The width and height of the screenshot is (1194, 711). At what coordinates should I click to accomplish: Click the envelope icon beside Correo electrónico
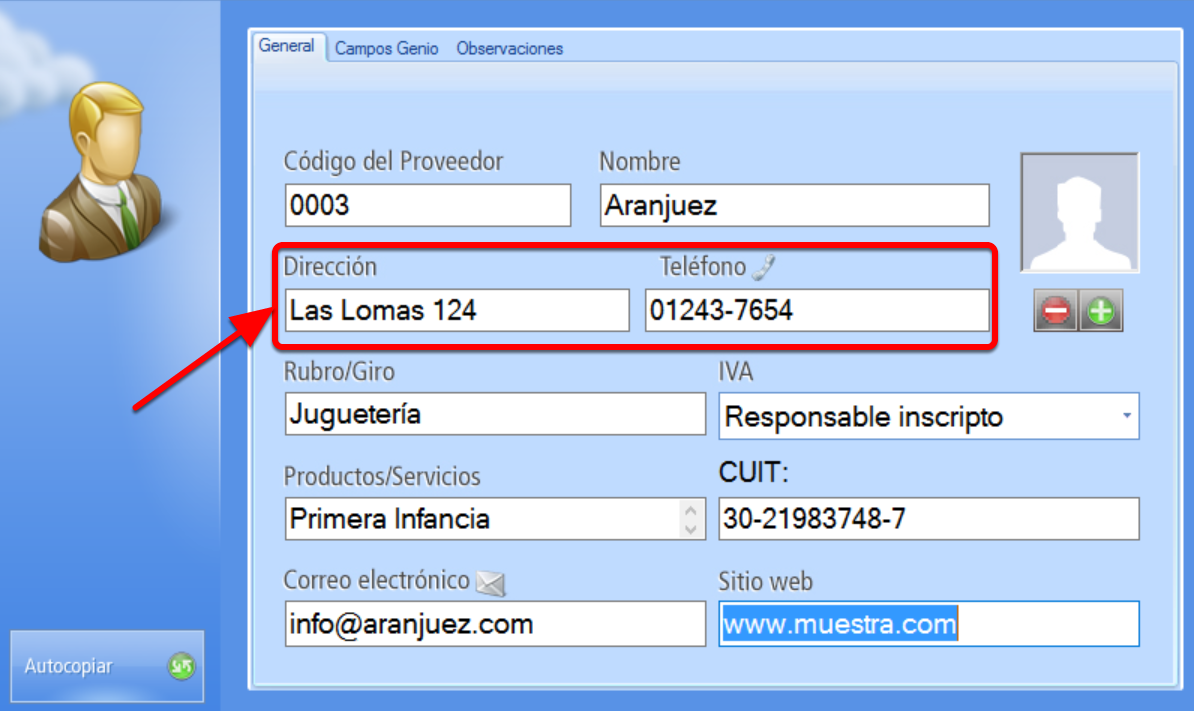click(x=490, y=583)
